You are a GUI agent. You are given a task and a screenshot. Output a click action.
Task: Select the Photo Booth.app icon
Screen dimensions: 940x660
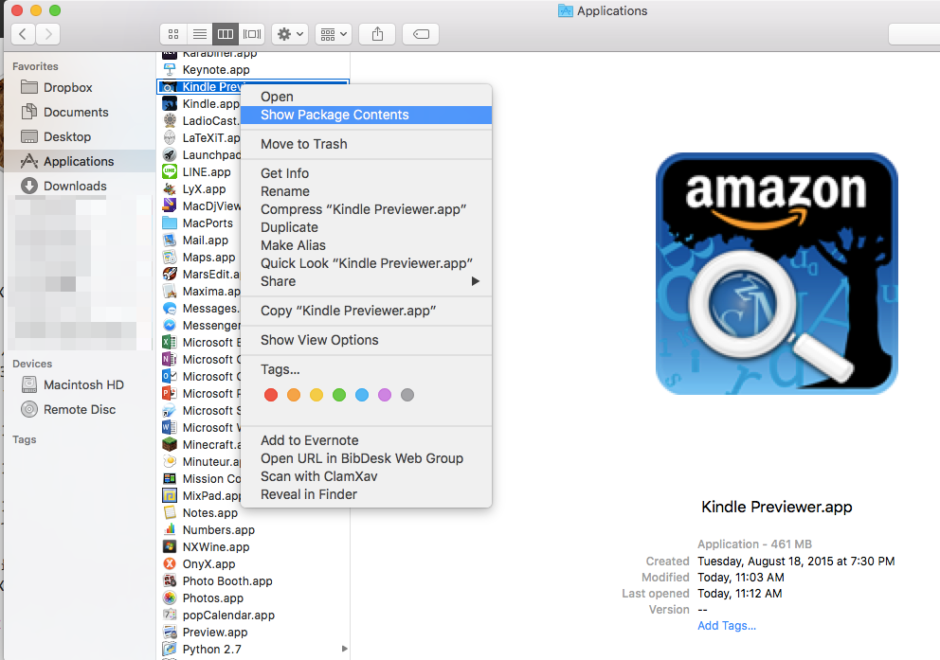coord(170,581)
